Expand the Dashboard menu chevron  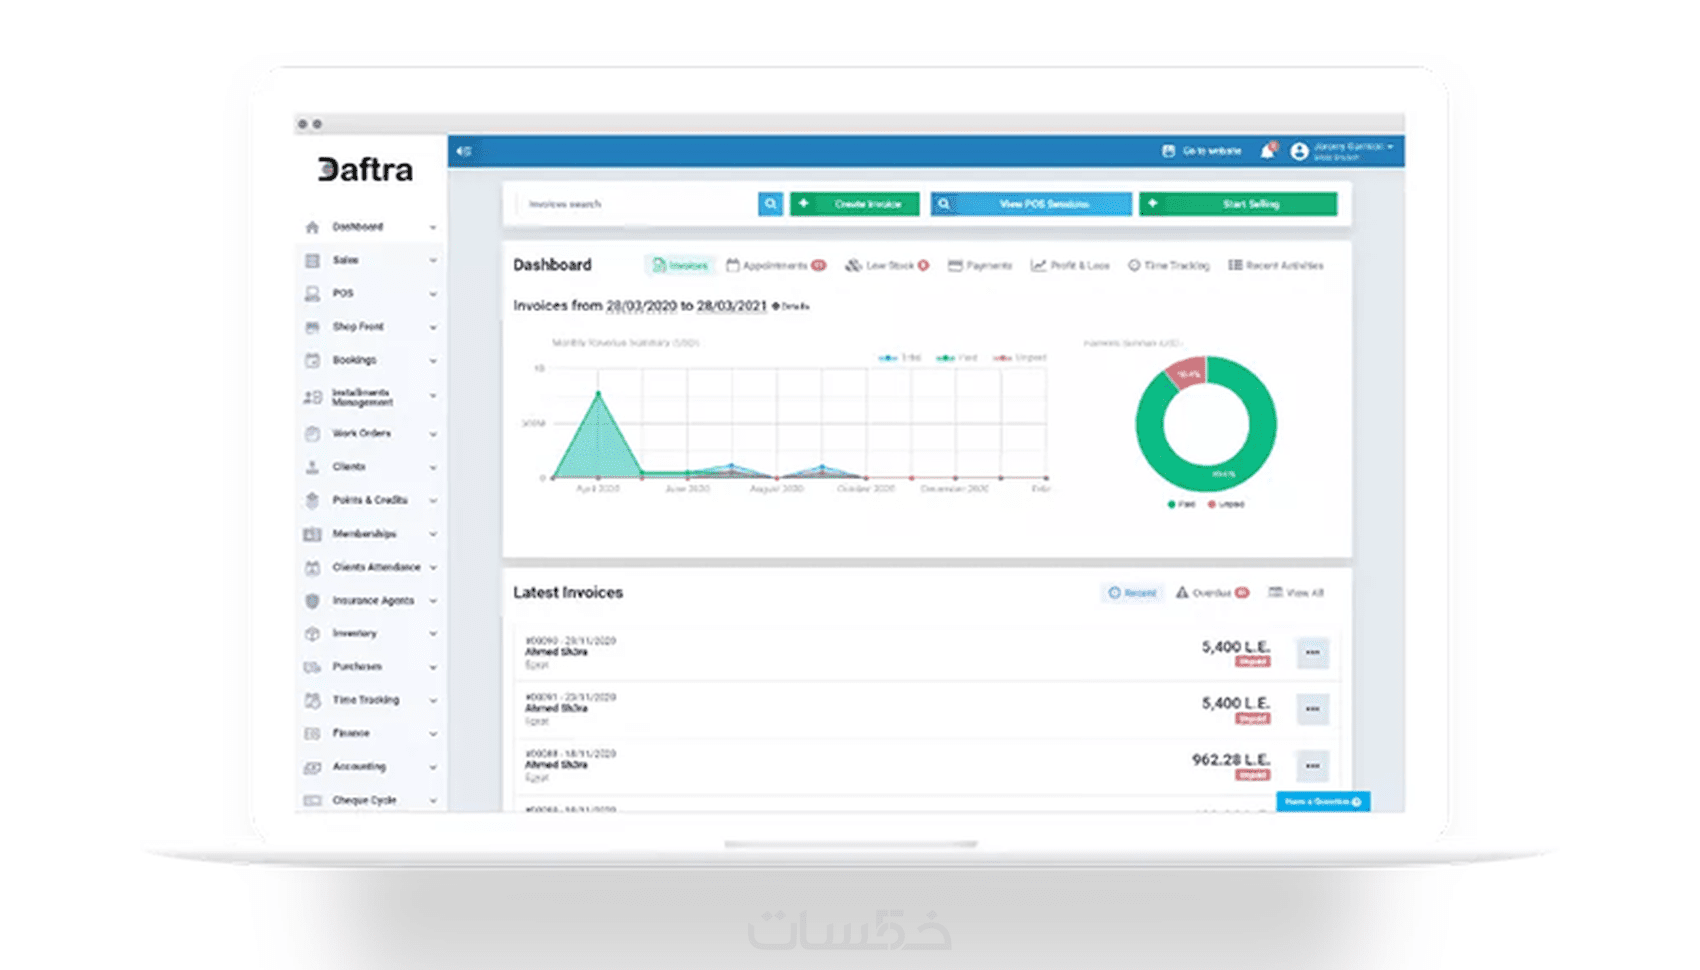coord(433,227)
